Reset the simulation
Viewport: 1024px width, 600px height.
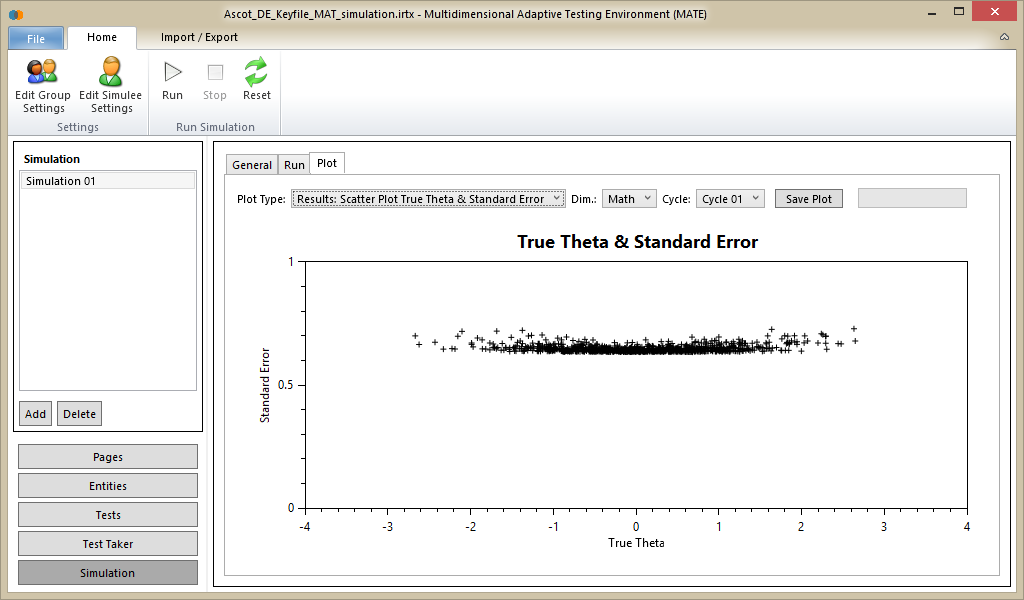tap(257, 80)
